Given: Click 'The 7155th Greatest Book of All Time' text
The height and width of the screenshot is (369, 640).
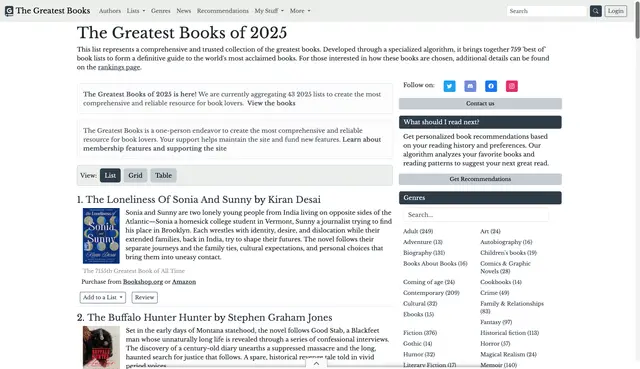Looking at the screenshot, I should pyautogui.click(x=134, y=271).
